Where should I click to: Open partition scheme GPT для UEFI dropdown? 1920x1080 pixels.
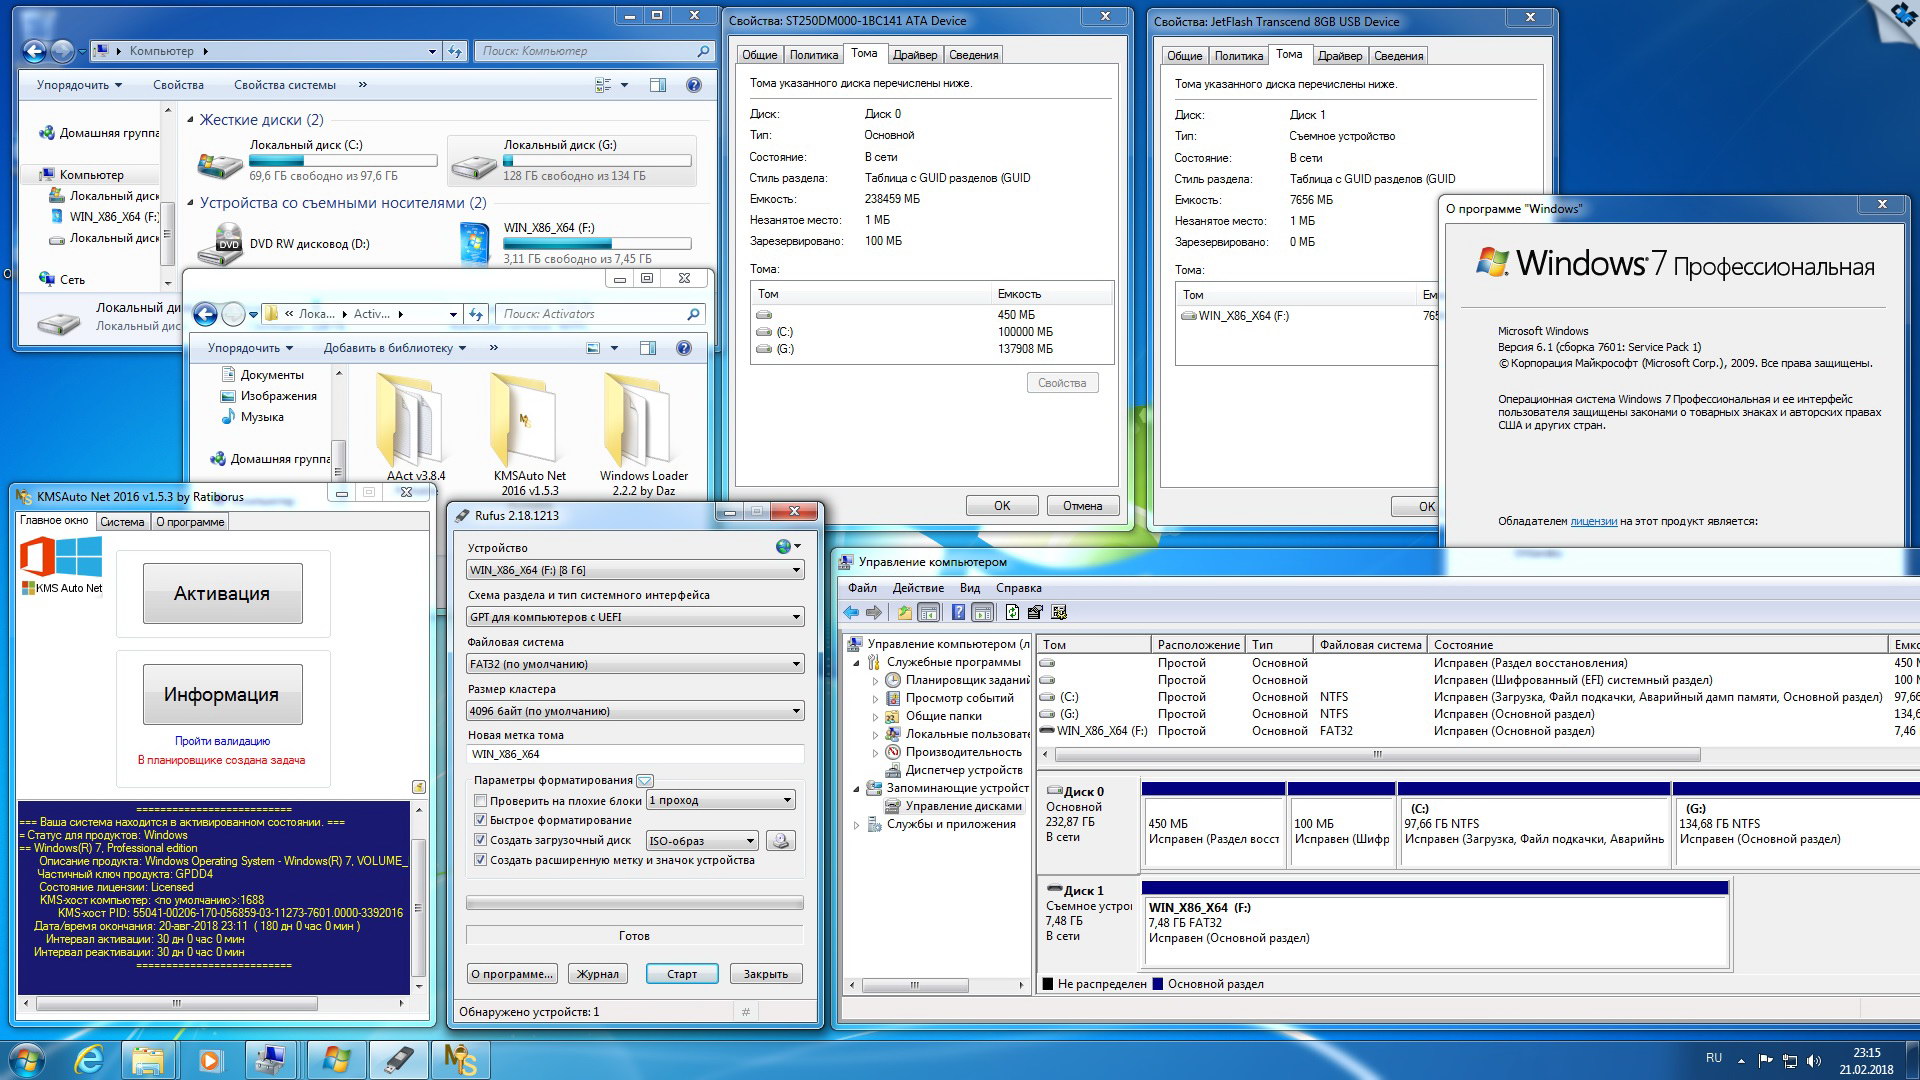click(635, 617)
